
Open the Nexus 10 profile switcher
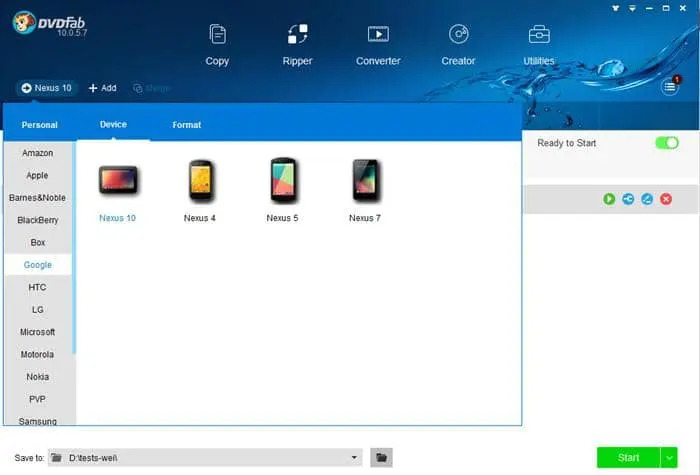tap(47, 88)
